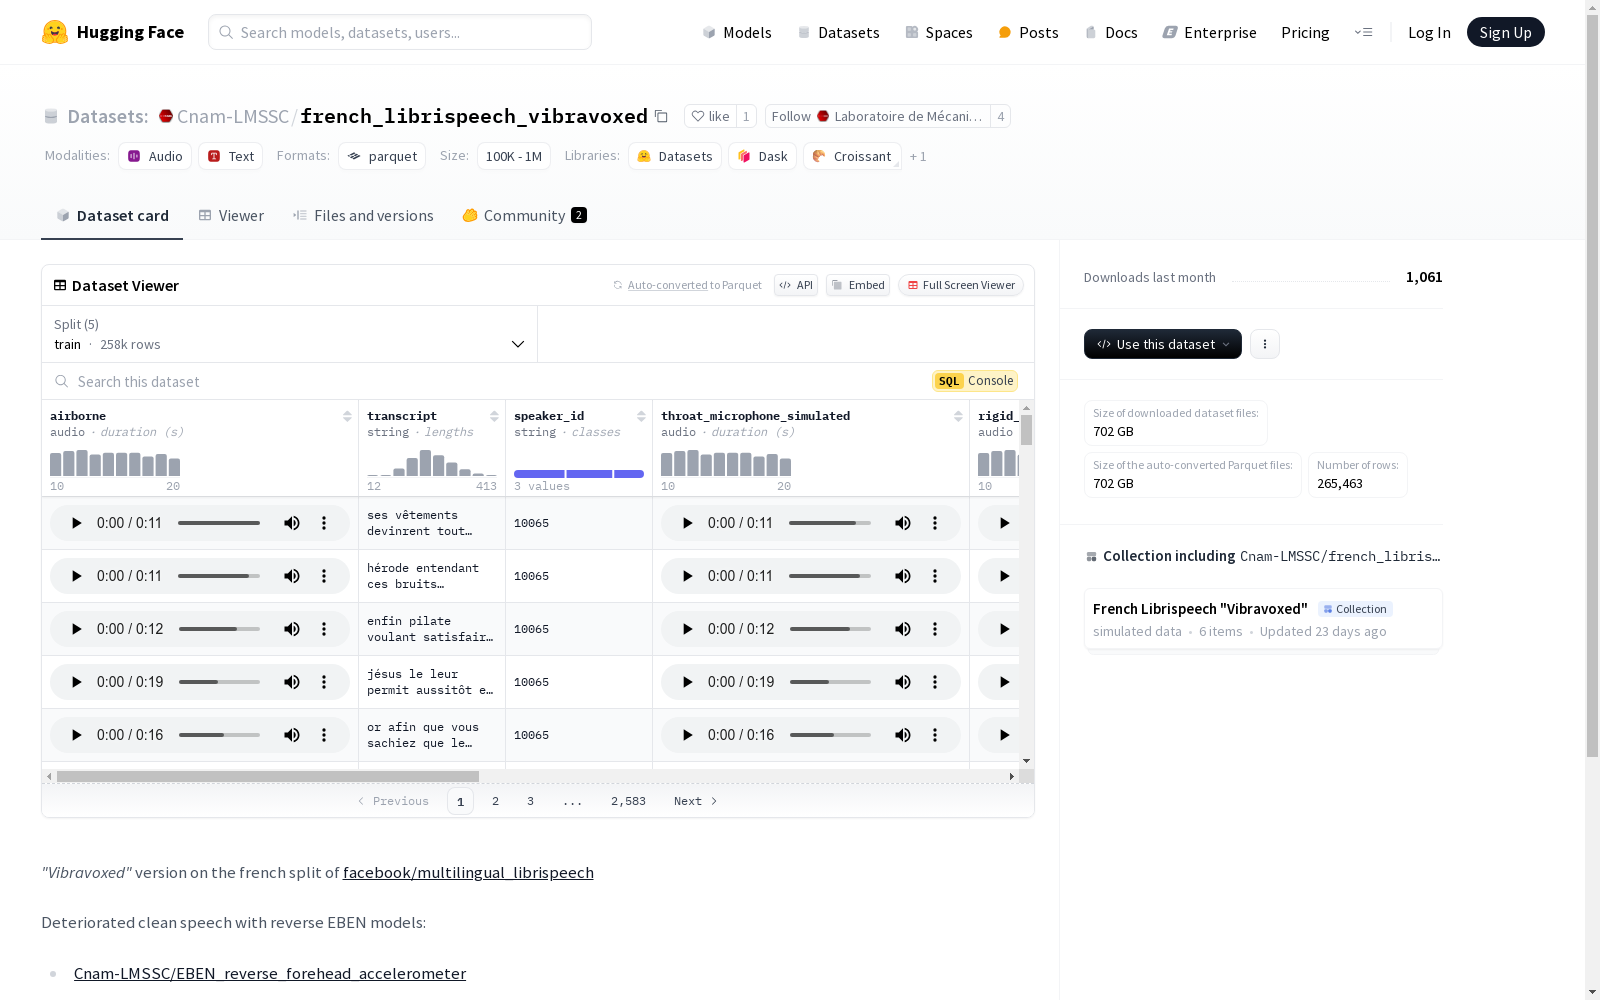Open airborne audio options in 'ses vêtements' row

click(x=324, y=523)
